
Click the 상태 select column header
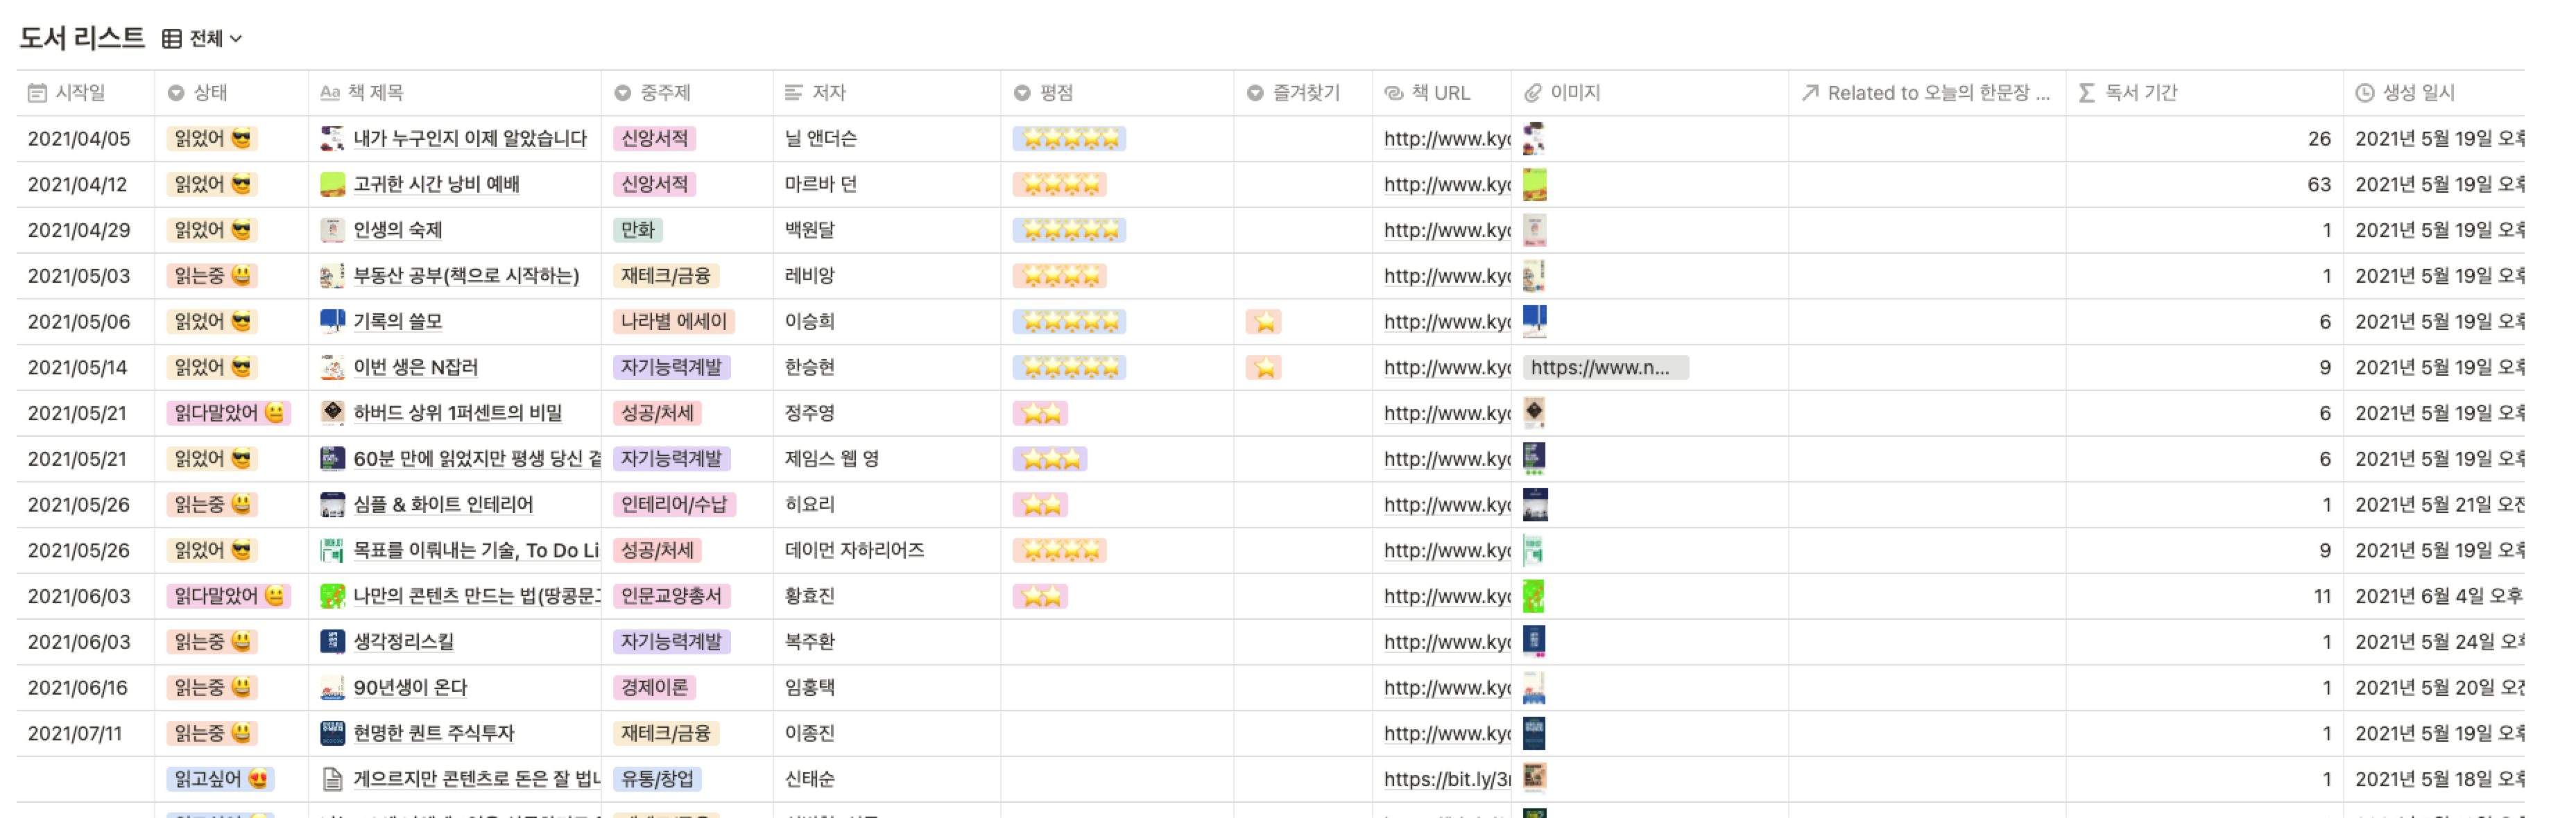point(210,93)
